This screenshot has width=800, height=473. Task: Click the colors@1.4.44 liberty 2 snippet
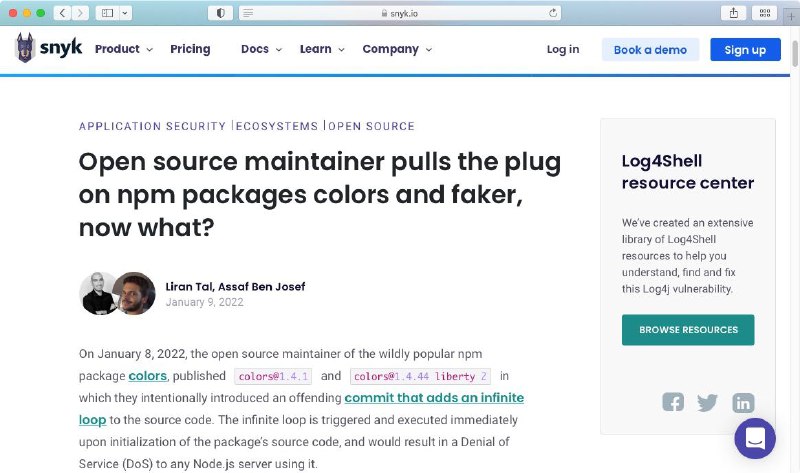tap(420, 377)
